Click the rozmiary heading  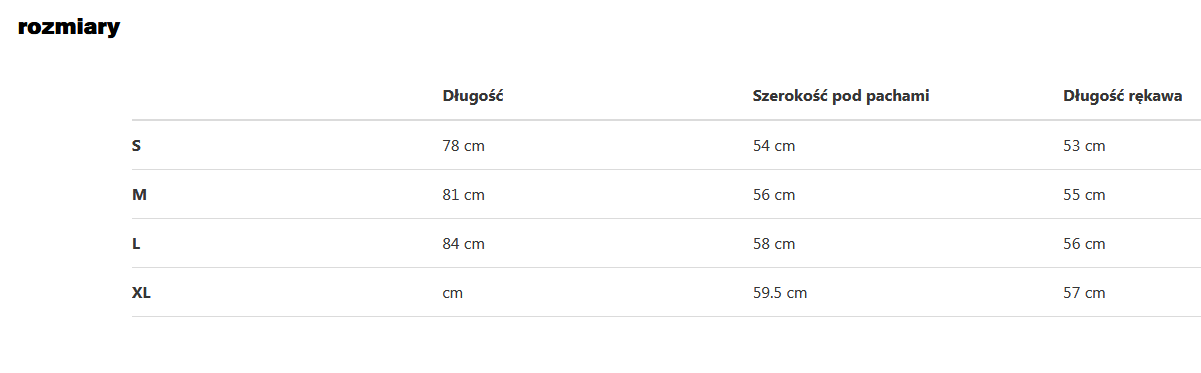tap(69, 27)
